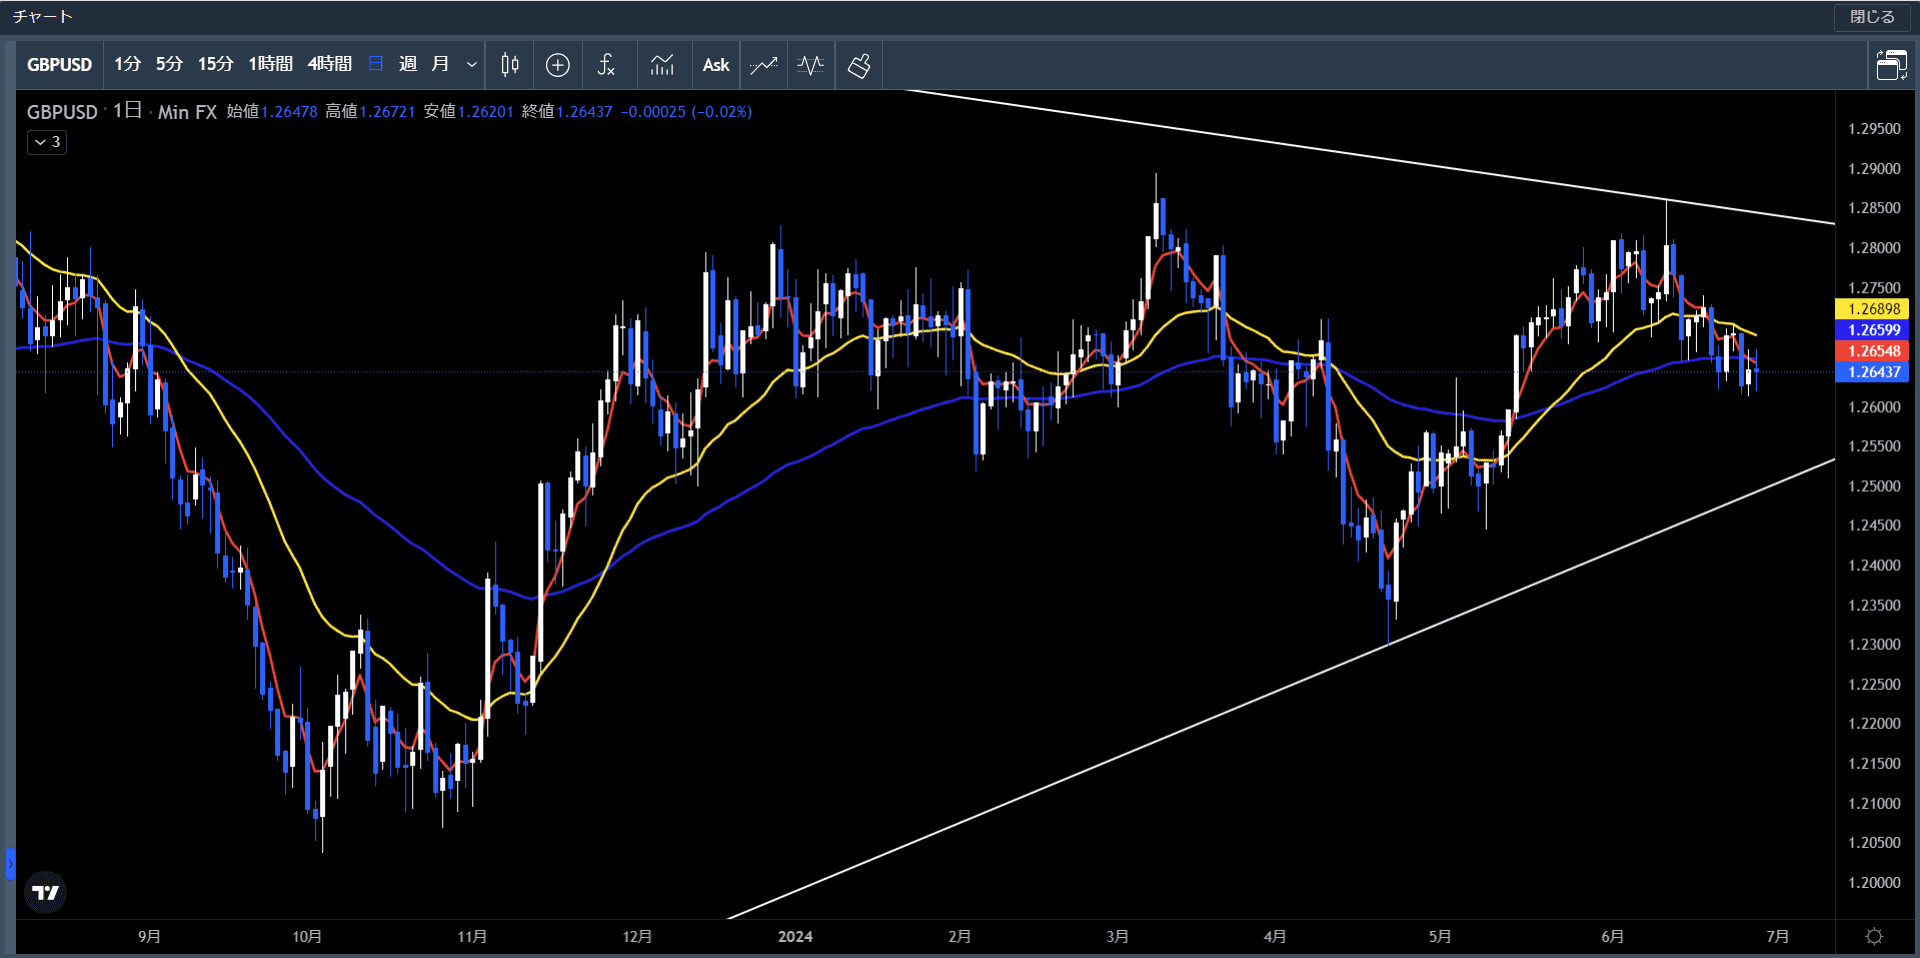Click the GBPUSD chart legend title
The image size is (1920, 958).
click(x=62, y=112)
